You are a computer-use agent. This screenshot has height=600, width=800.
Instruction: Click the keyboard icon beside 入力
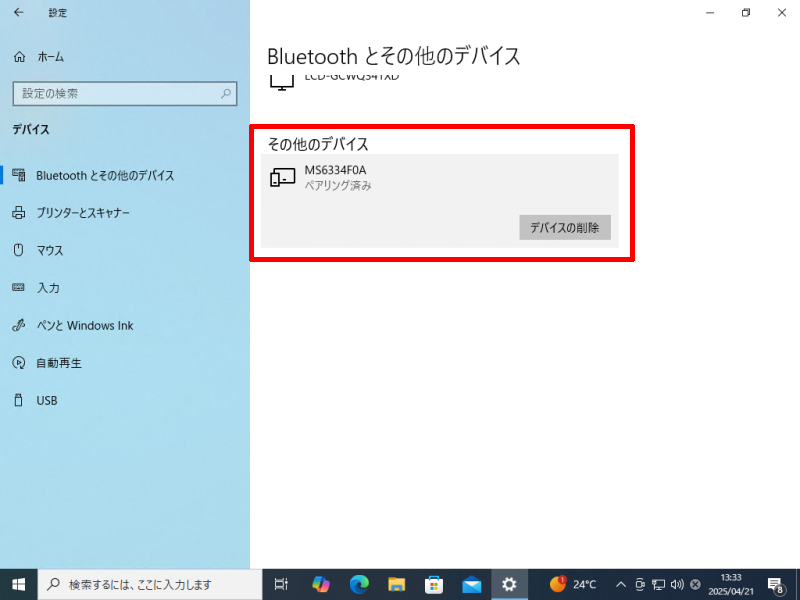[x=18, y=288]
